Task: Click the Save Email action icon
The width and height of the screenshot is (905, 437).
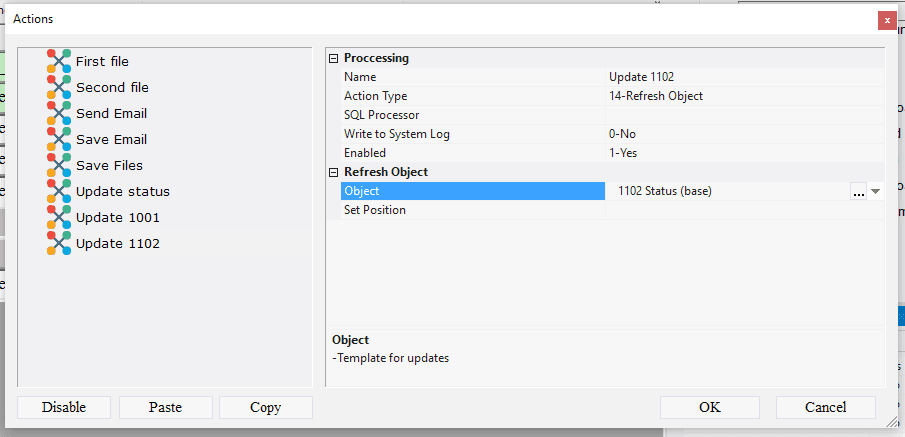Action: [59, 140]
